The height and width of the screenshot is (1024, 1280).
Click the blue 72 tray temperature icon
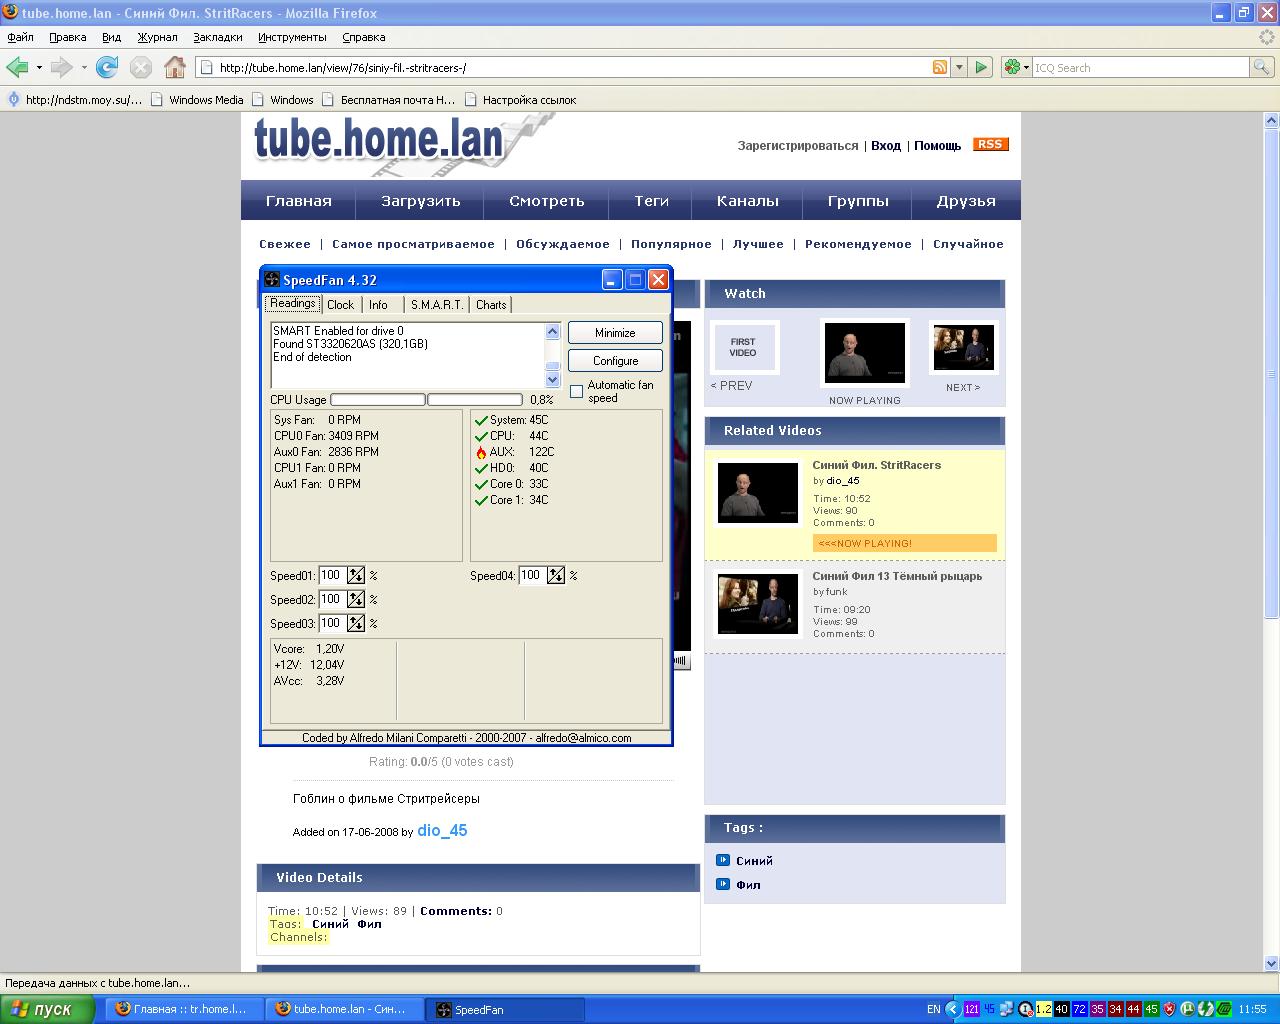1080,1009
